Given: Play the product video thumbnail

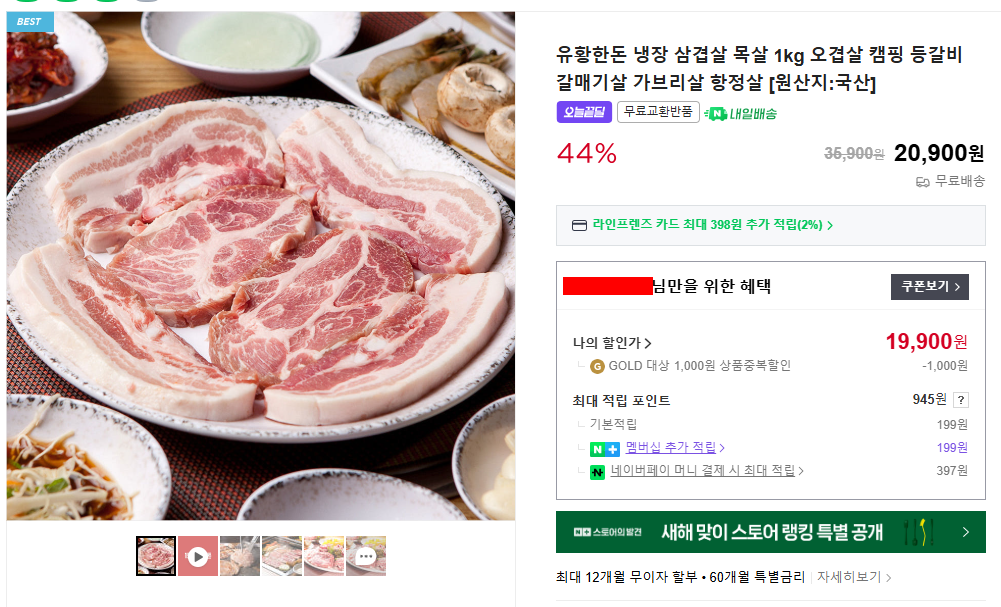Looking at the screenshot, I should point(198,556).
